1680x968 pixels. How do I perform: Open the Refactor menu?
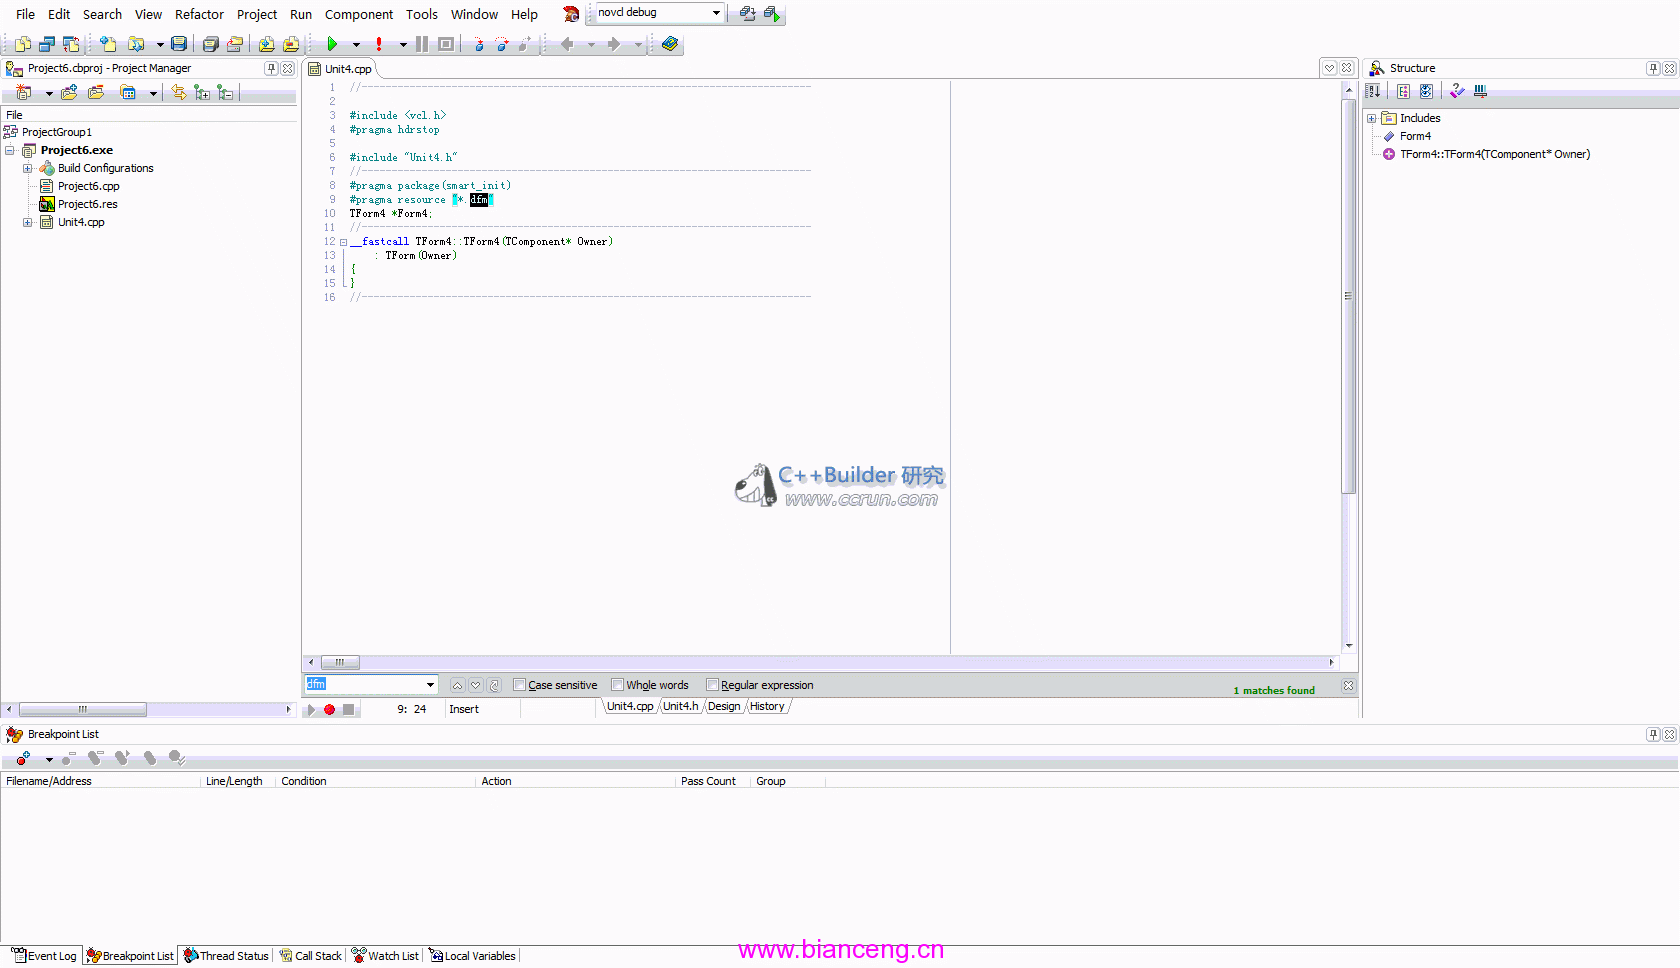click(199, 14)
